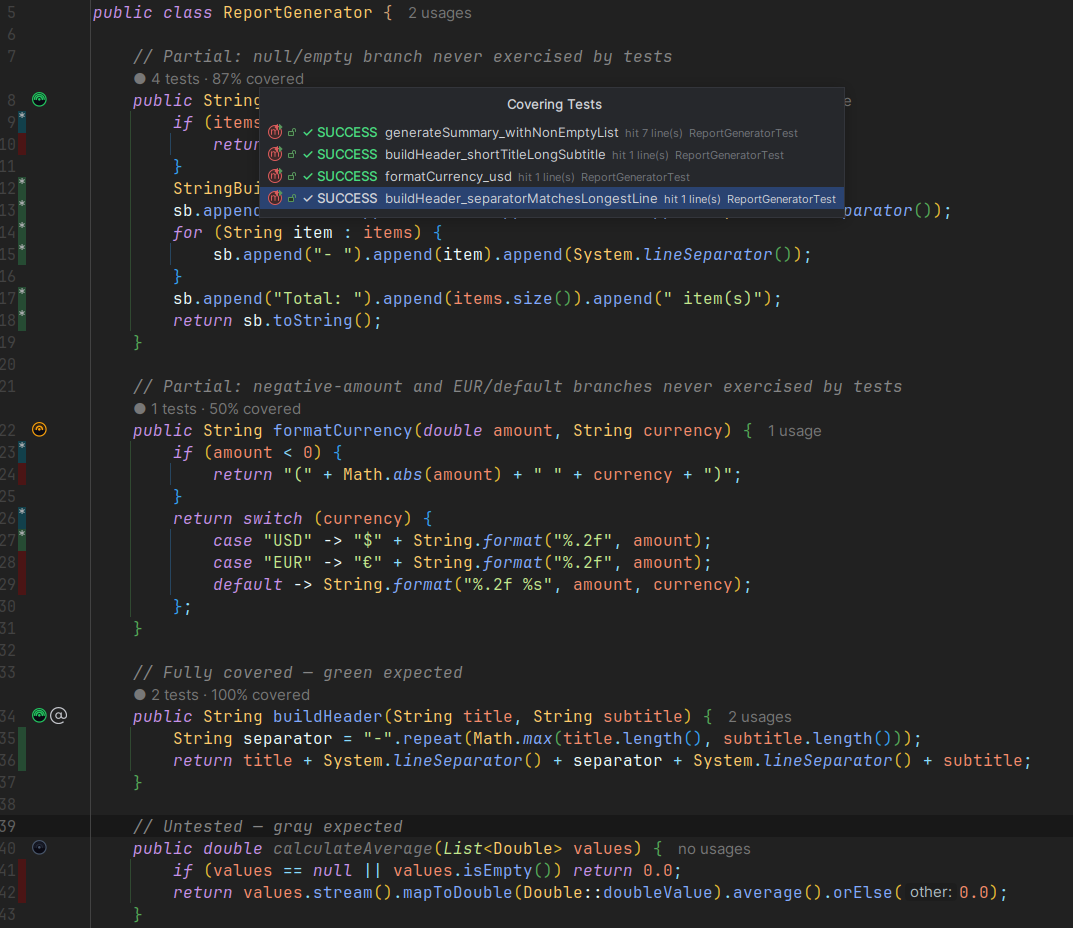Click the green coverage gutter icon on line 8

(x=40, y=100)
